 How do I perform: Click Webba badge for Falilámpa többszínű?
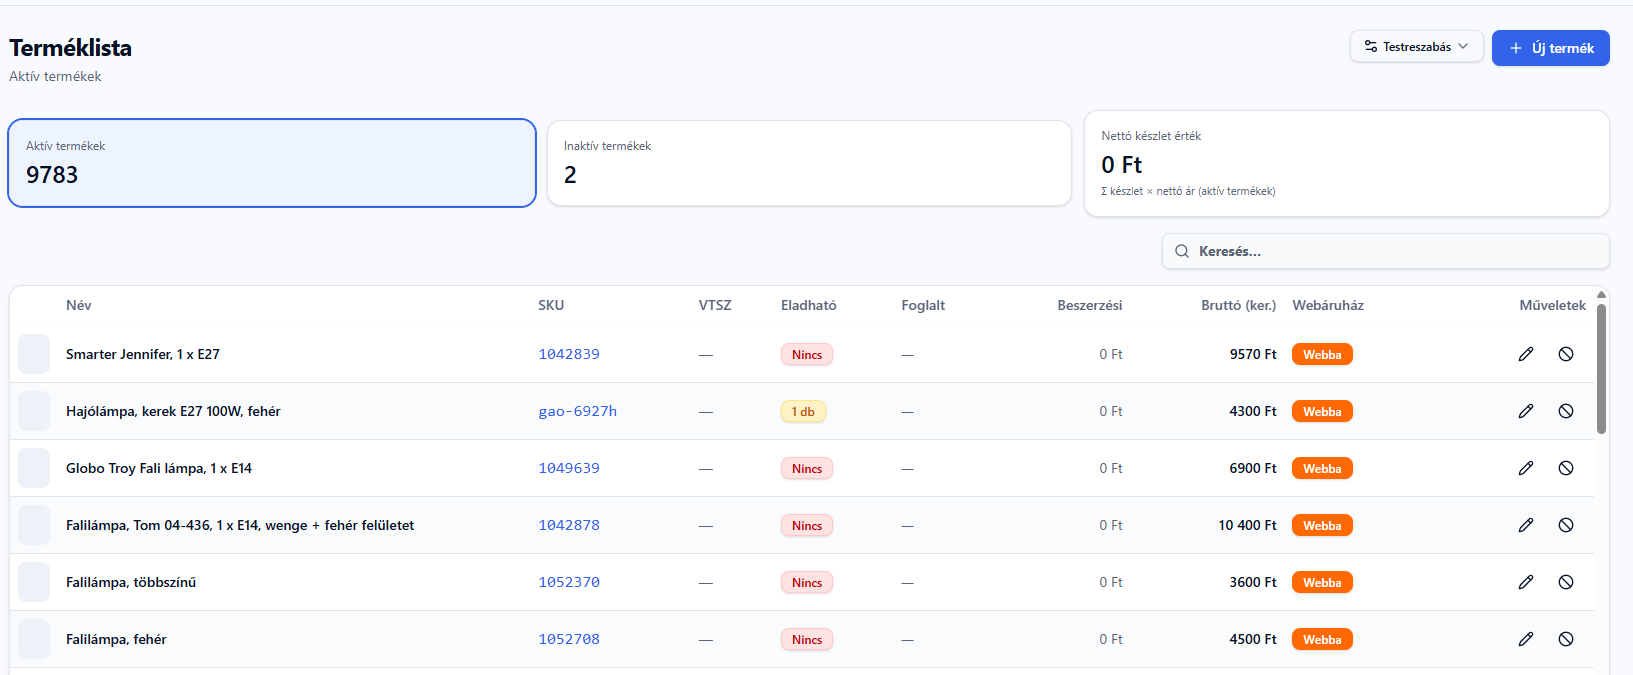click(x=1322, y=582)
